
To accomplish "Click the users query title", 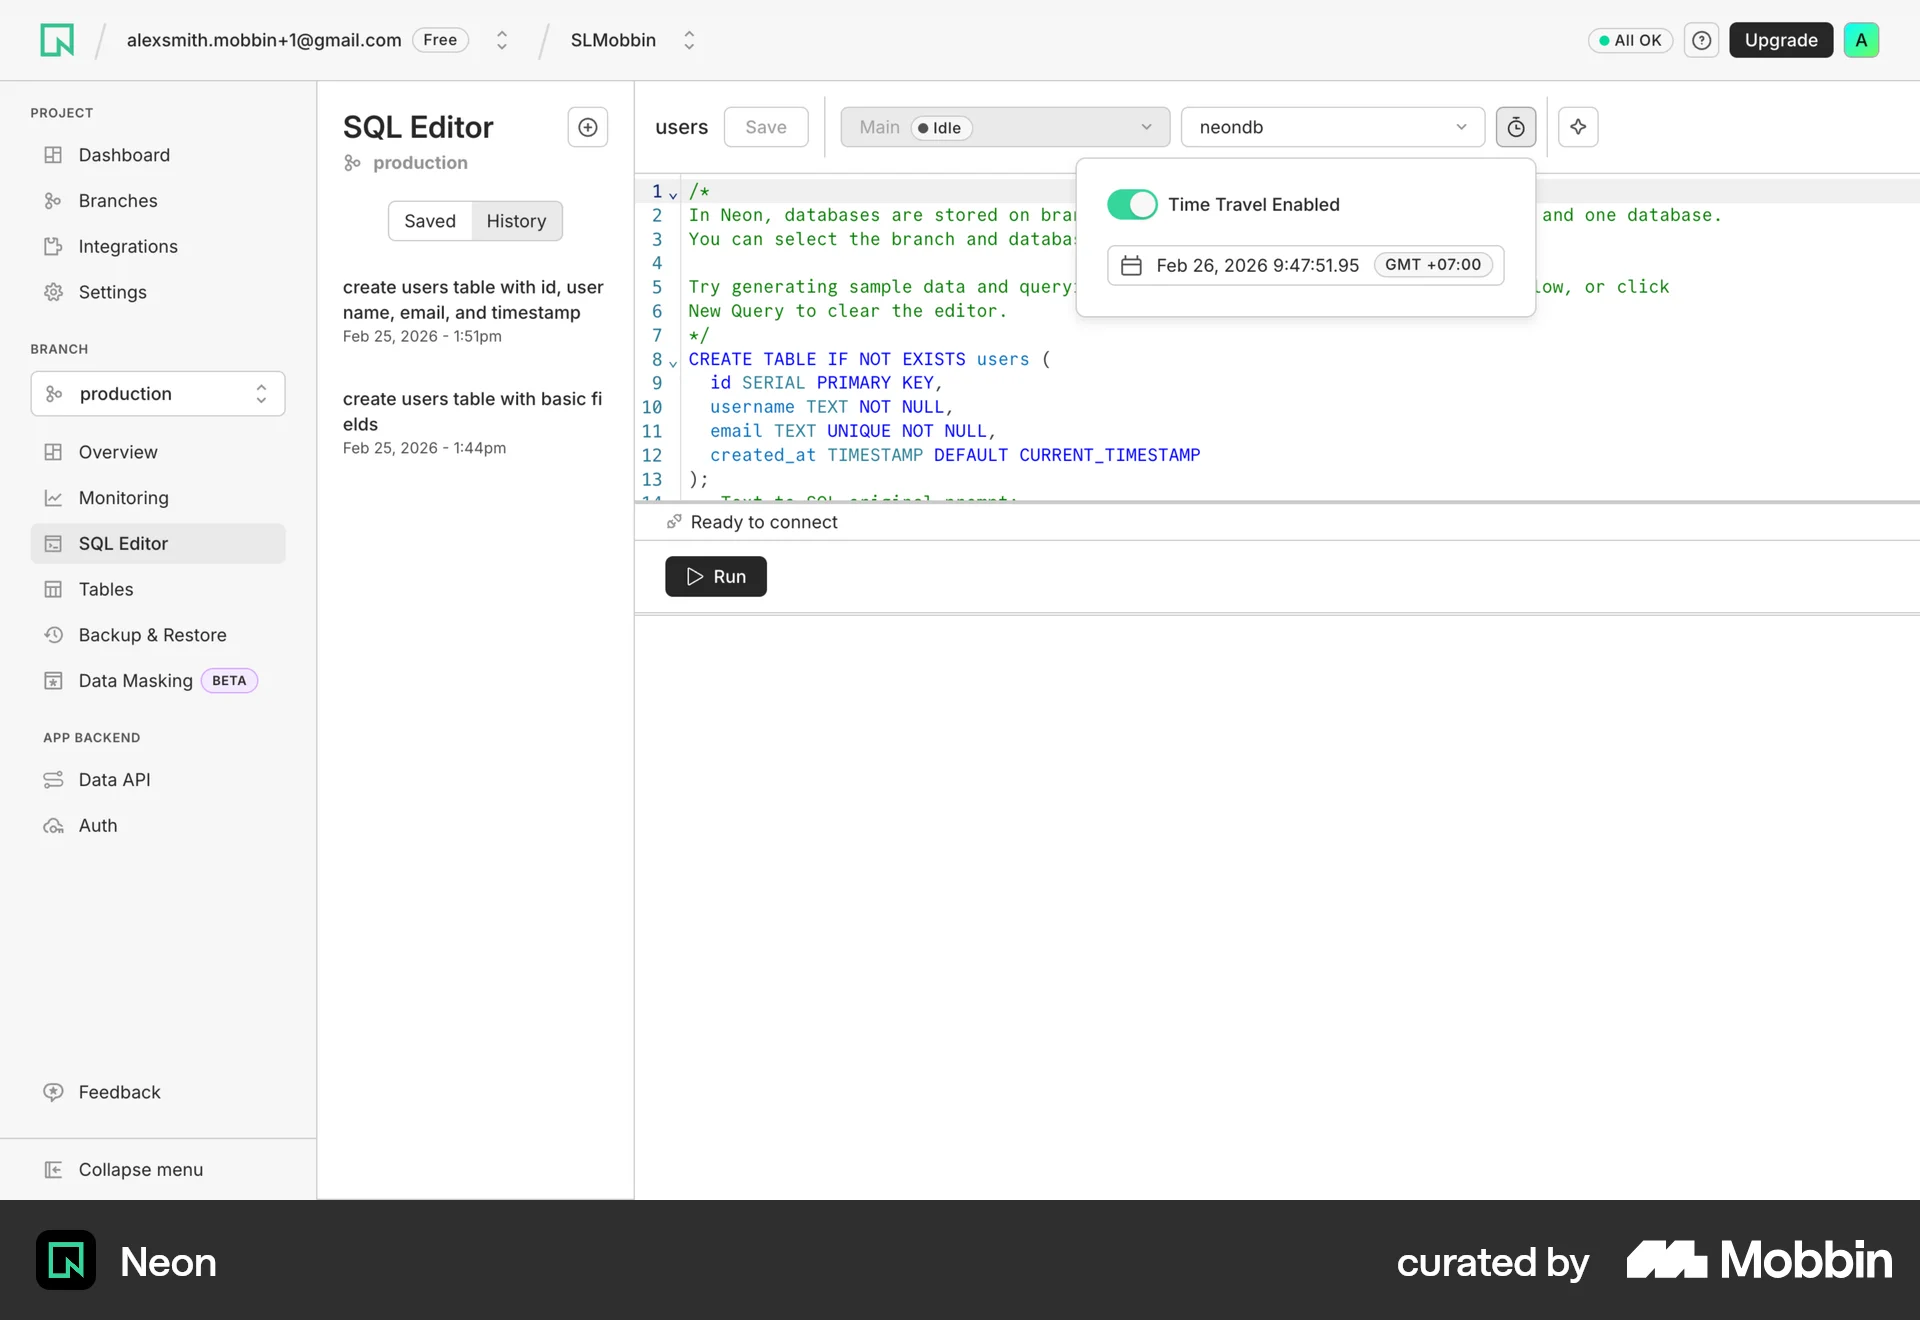I will 681,127.
